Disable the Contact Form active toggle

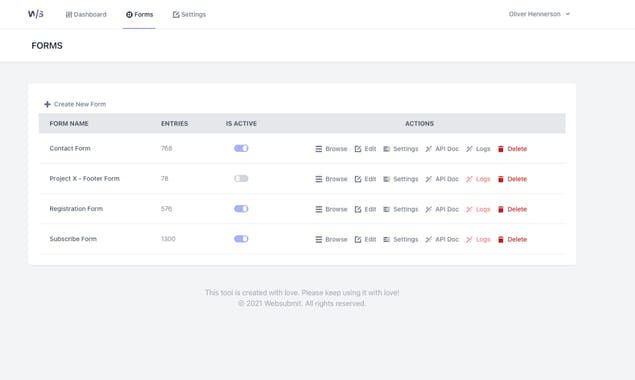(241, 148)
